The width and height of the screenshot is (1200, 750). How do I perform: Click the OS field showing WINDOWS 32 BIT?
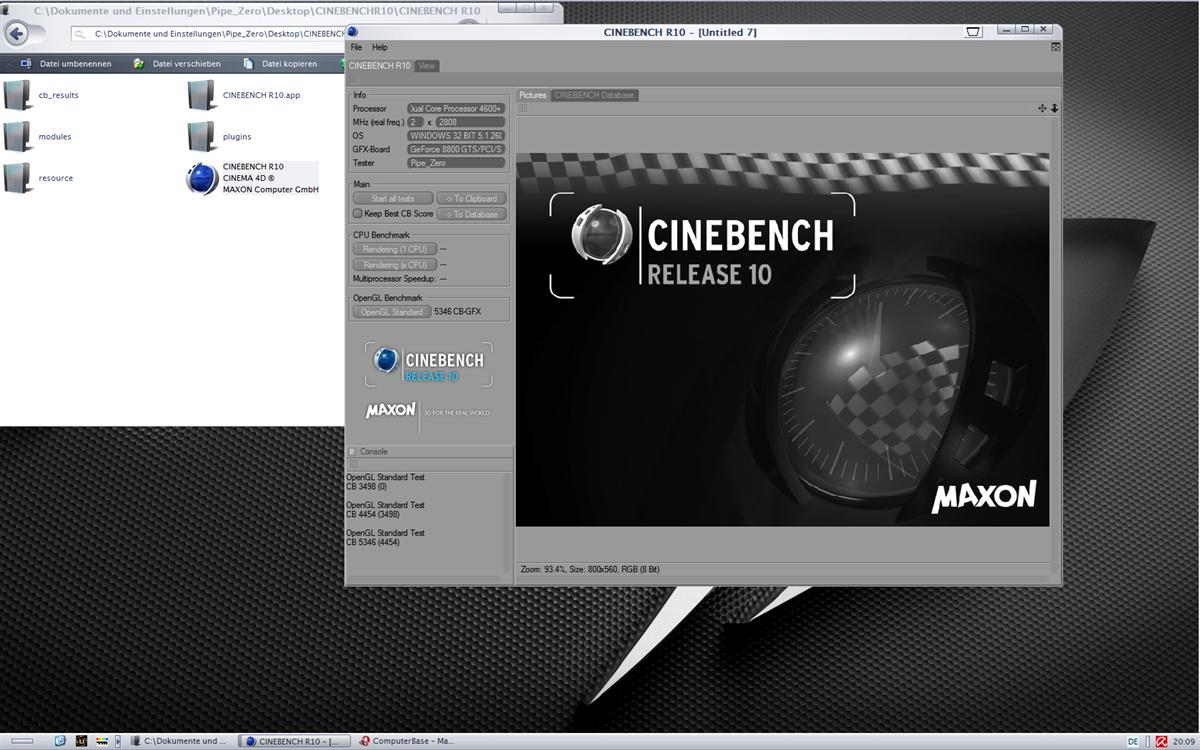point(456,135)
